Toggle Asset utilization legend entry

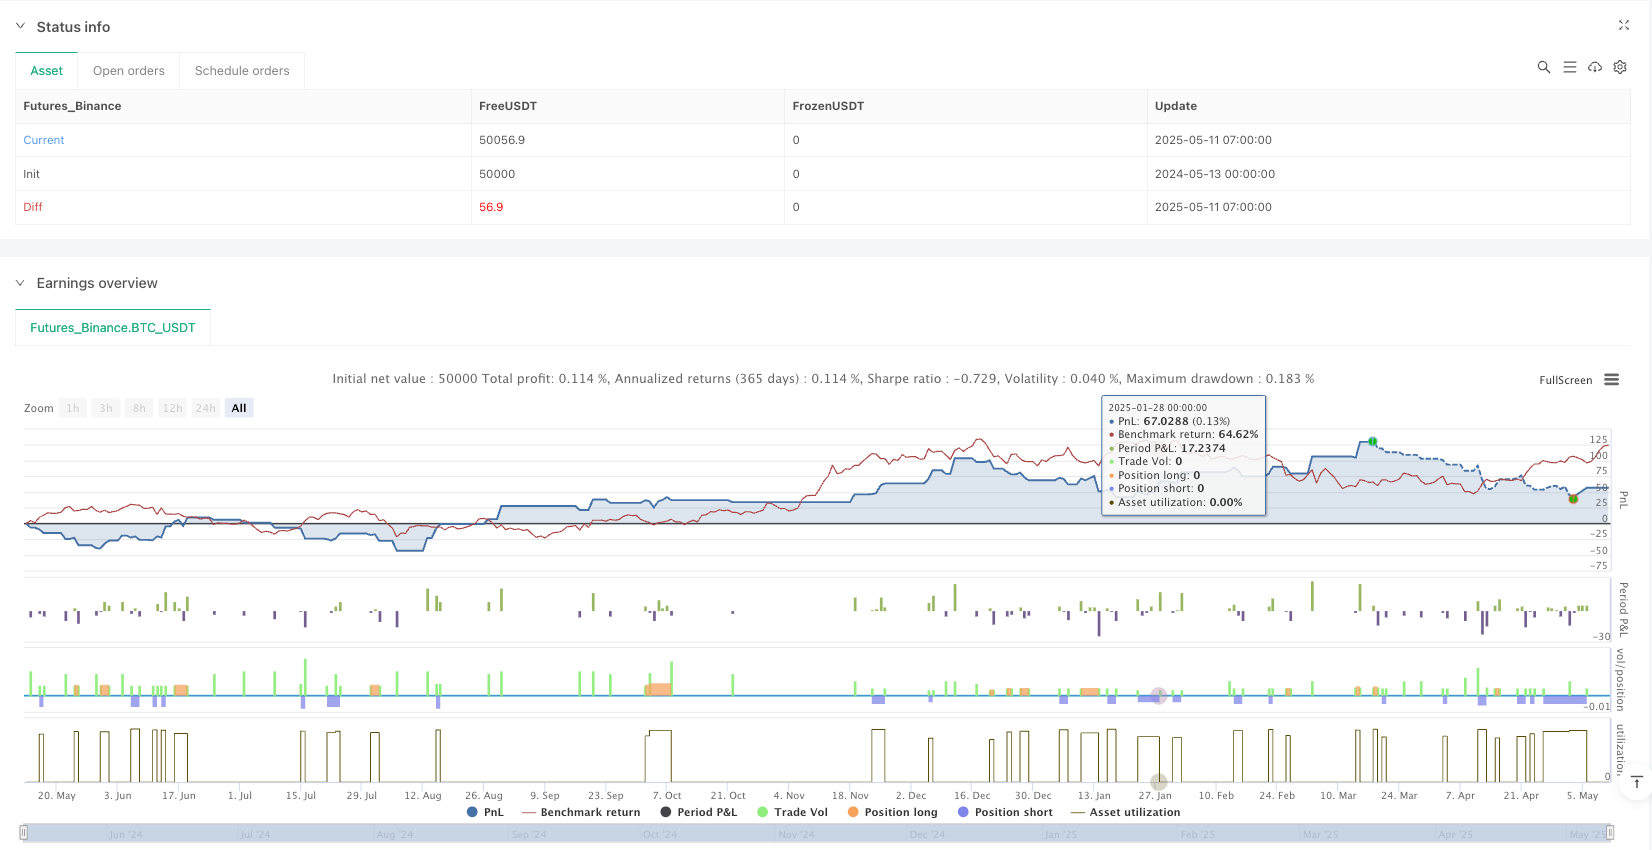(1125, 812)
